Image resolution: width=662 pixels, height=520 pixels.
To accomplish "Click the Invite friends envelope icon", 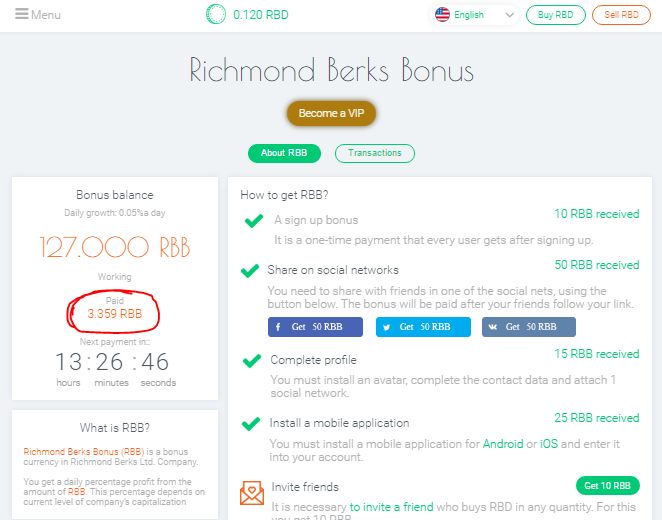I will (x=252, y=493).
